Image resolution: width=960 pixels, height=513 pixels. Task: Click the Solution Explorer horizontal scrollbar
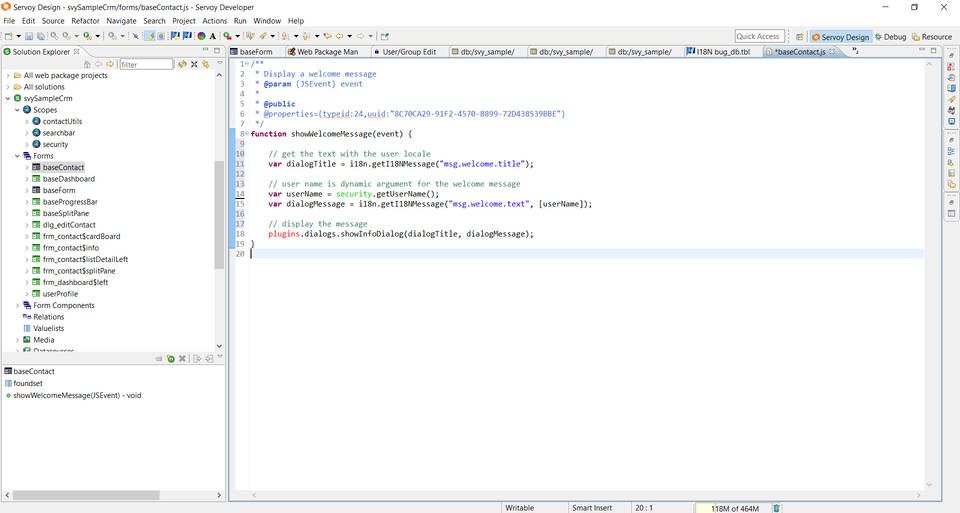click(x=84, y=495)
